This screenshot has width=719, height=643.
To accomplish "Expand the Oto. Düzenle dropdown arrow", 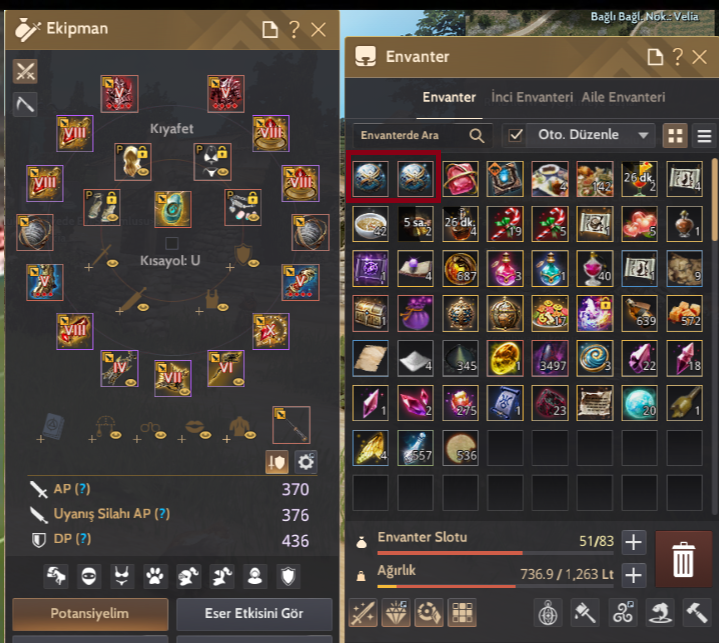I will pos(643,135).
